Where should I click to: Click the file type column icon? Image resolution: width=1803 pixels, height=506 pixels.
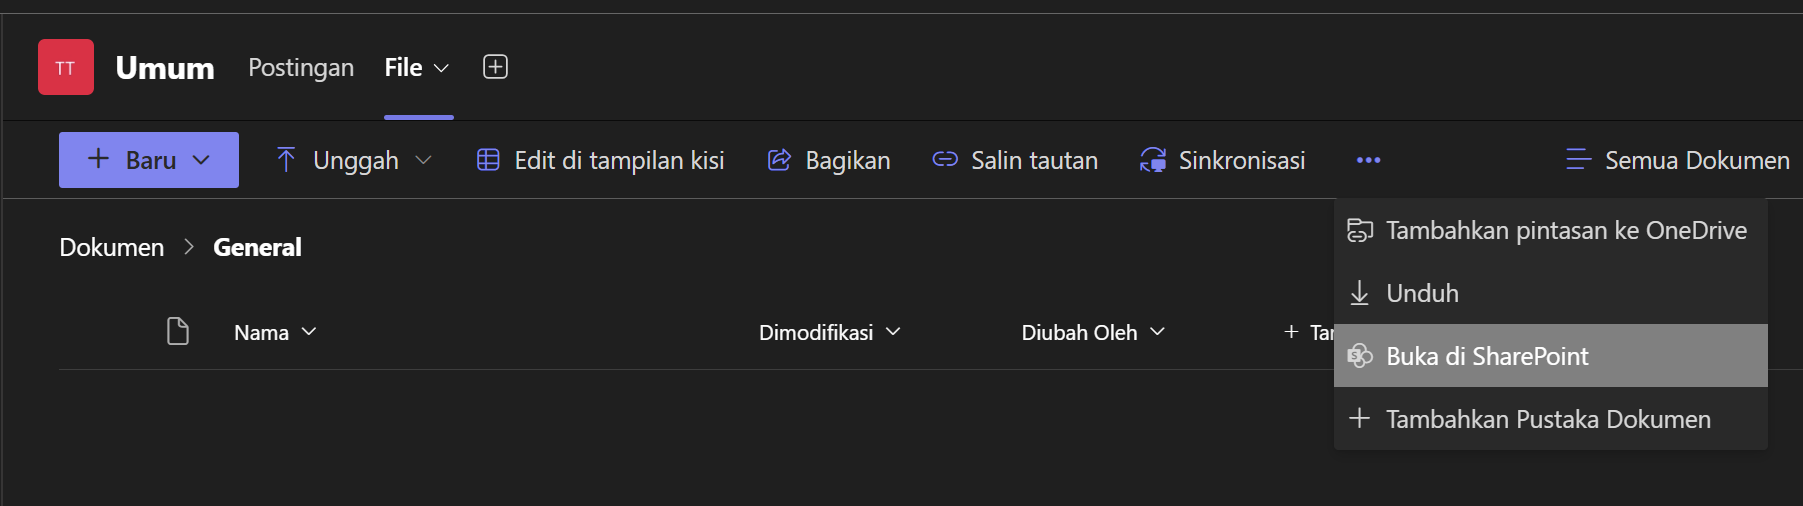point(178,331)
